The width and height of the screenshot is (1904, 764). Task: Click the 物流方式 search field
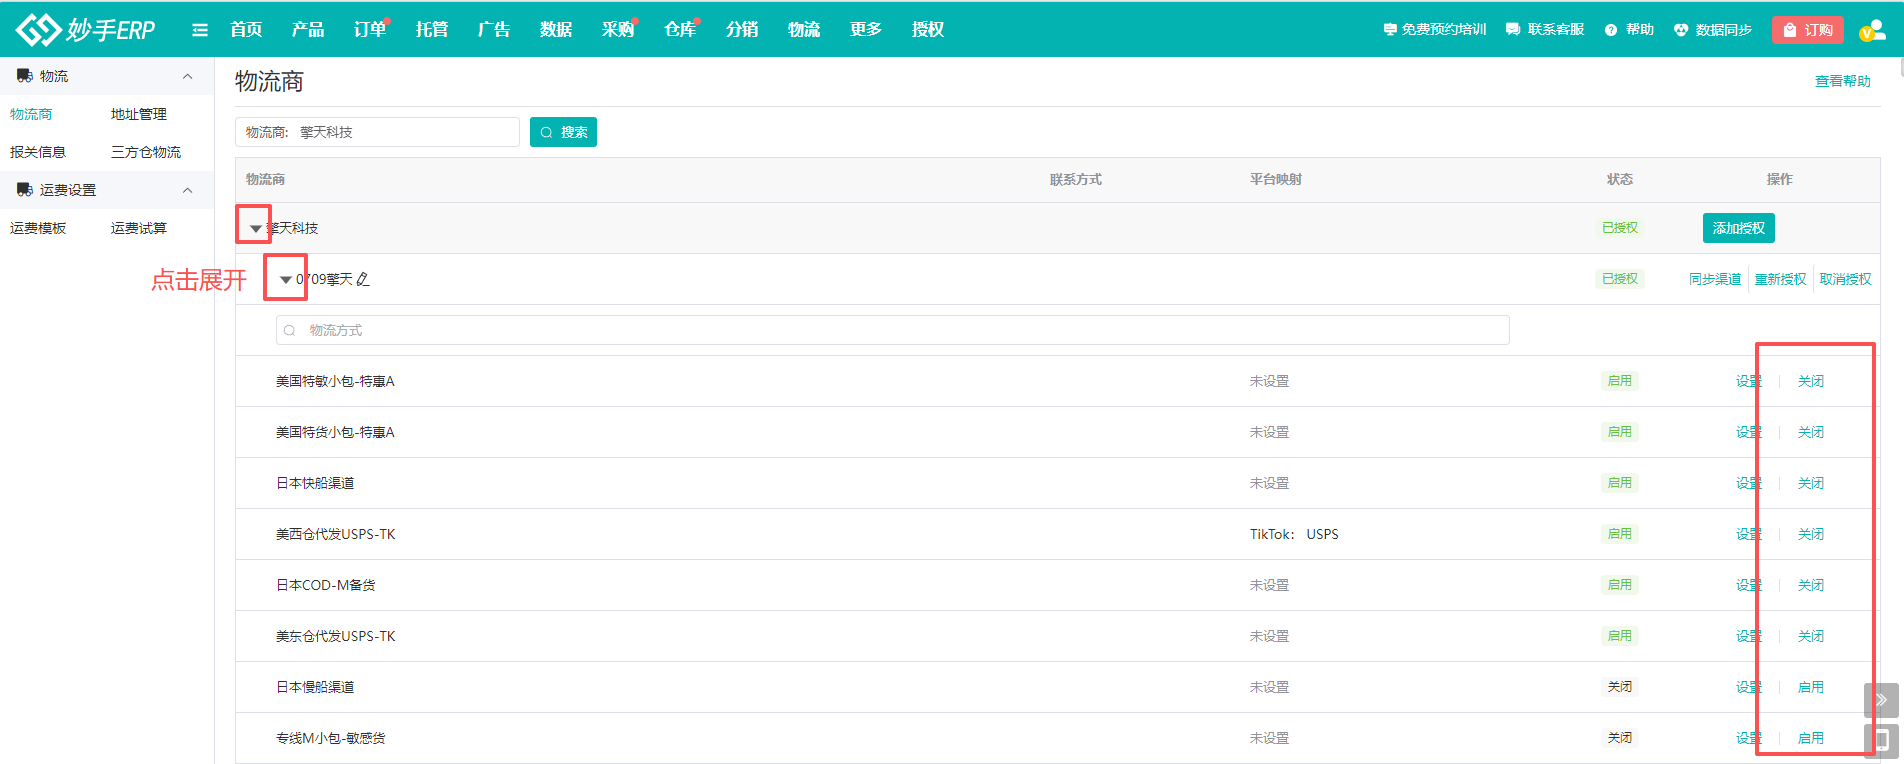click(x=892, y=330)
